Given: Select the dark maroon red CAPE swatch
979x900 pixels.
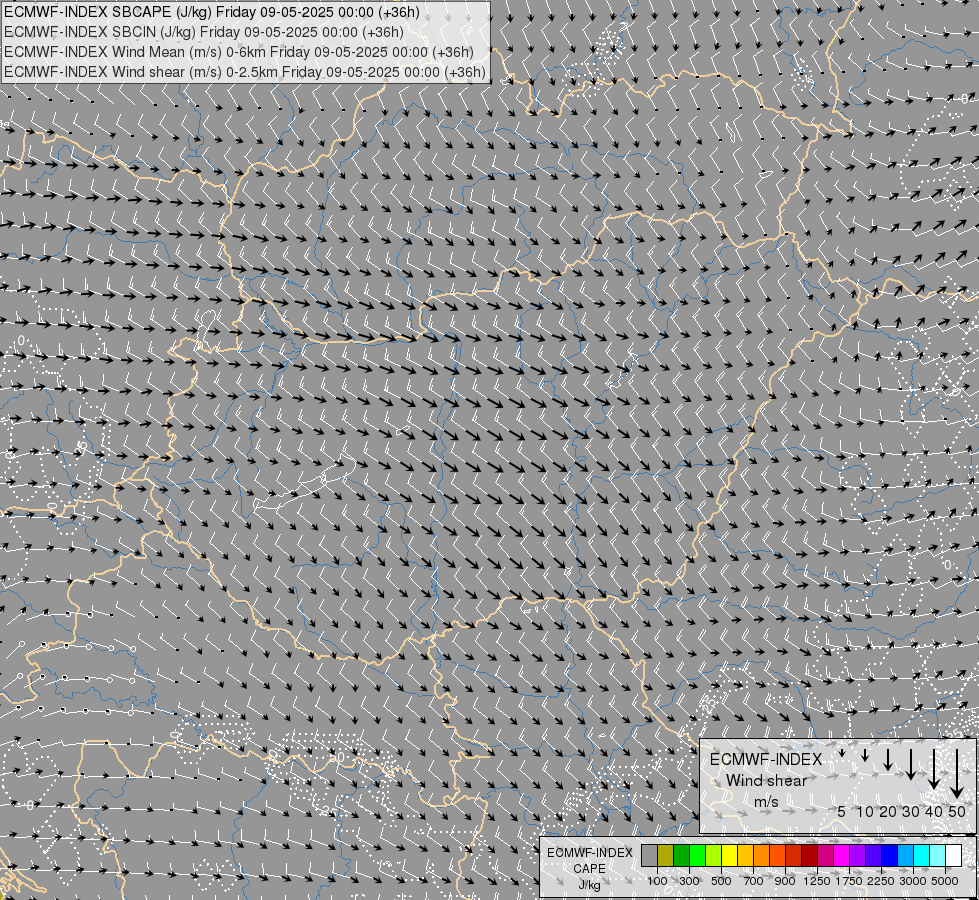Looking at the screenshot, I should point(810,856).
